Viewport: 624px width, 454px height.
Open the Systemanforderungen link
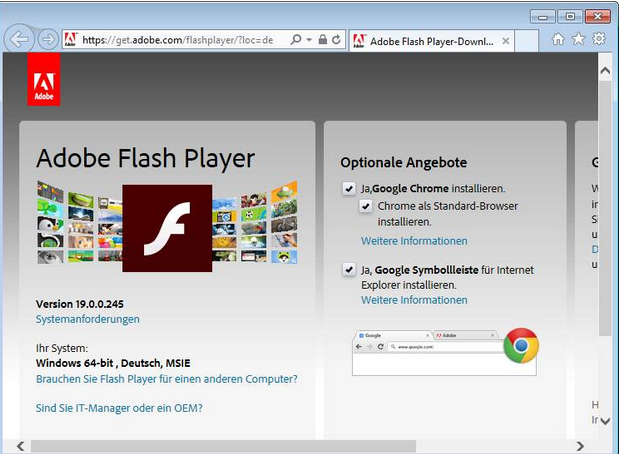click(x=88, y=319)
